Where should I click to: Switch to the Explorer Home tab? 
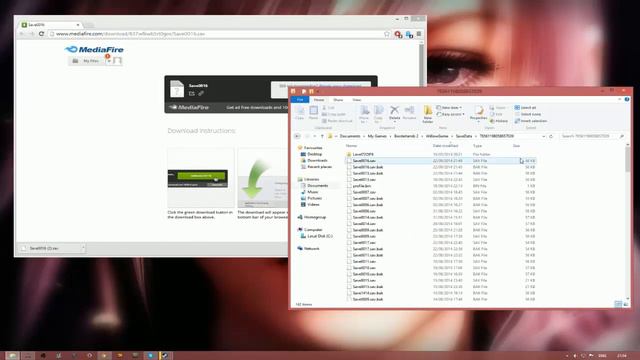coord(319,100)
